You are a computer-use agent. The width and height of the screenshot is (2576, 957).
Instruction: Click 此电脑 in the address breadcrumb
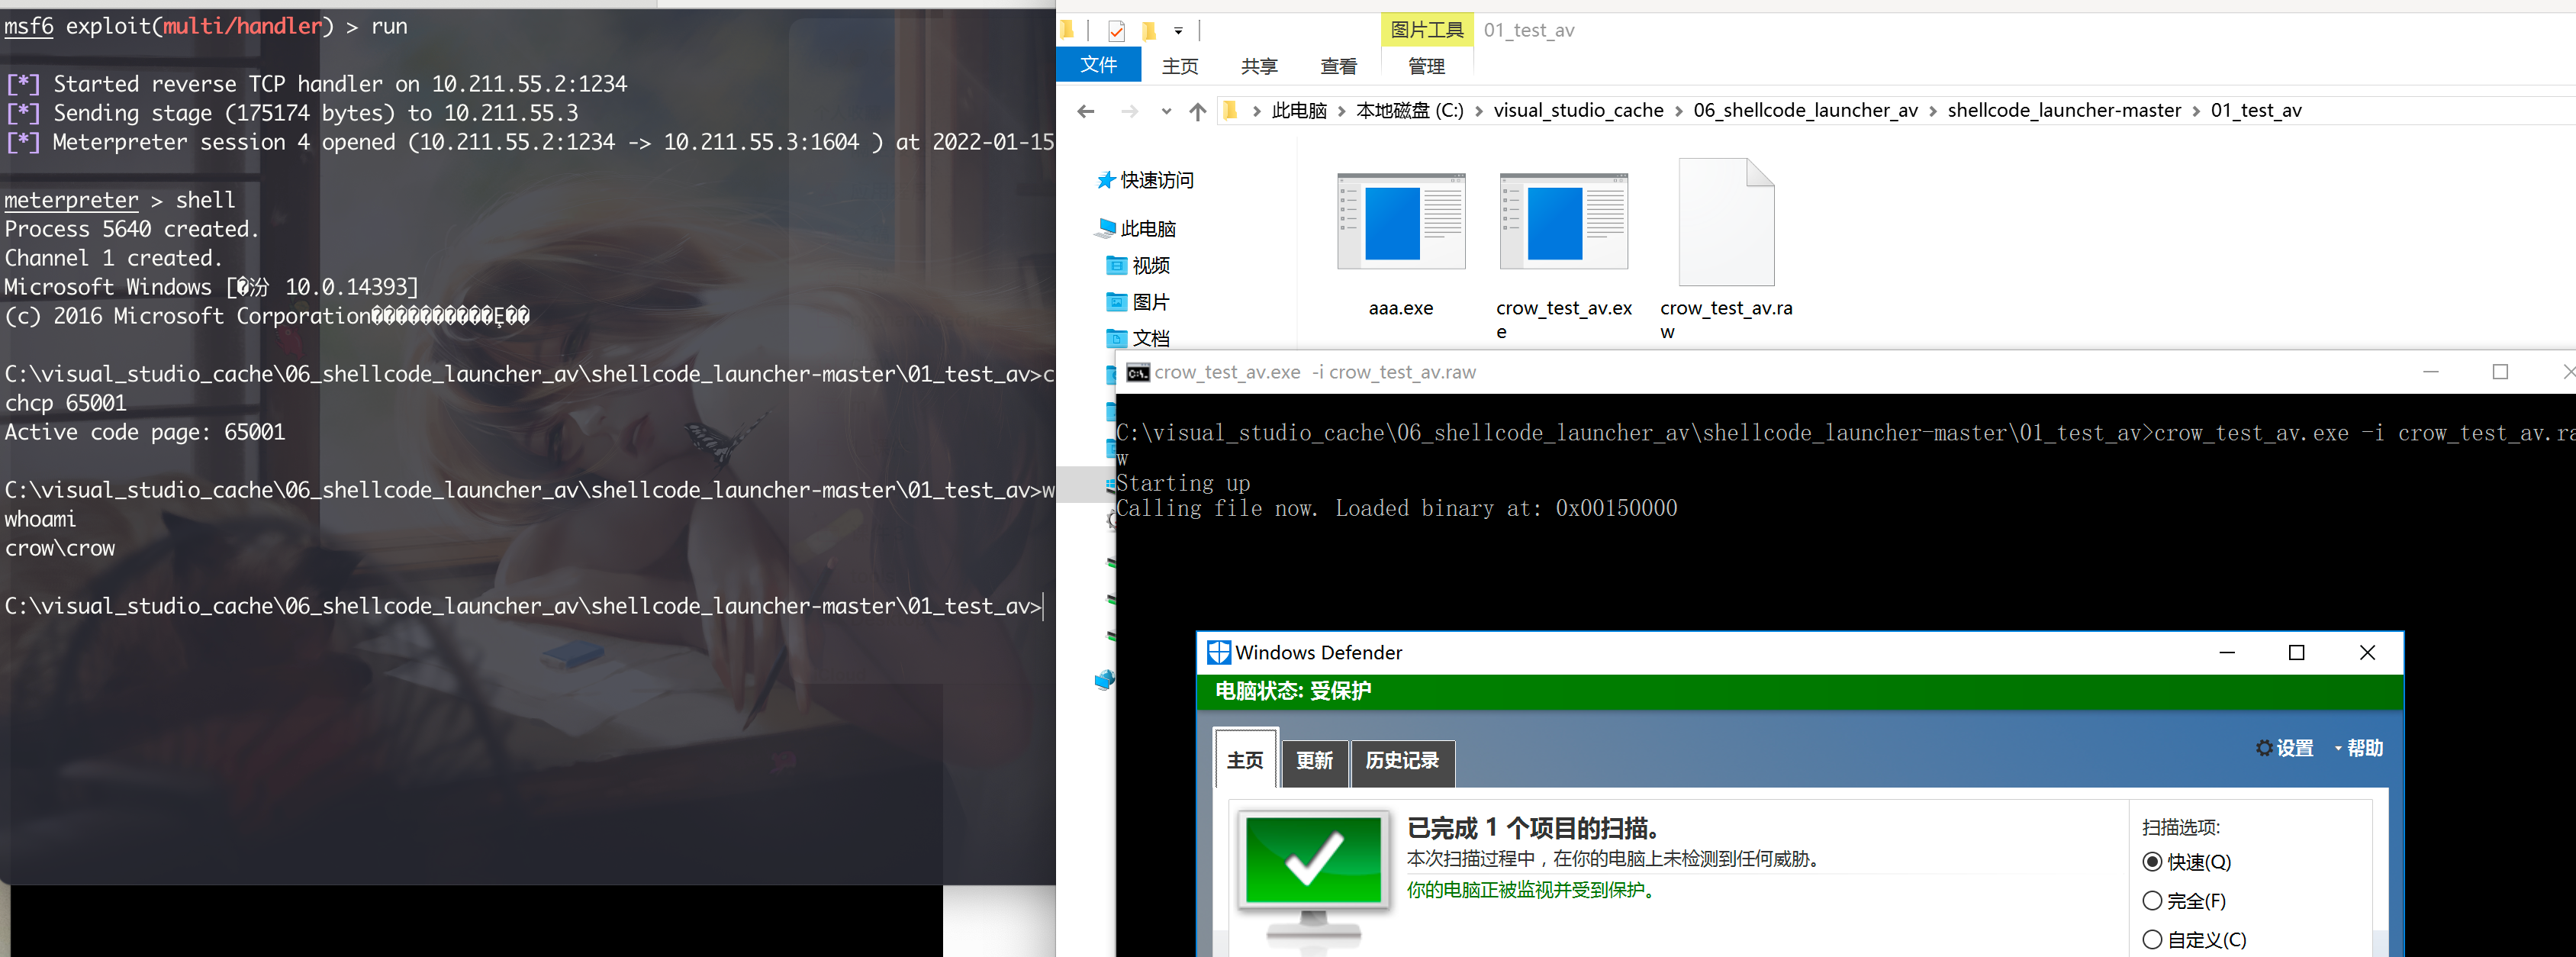tap(1299, 111)
